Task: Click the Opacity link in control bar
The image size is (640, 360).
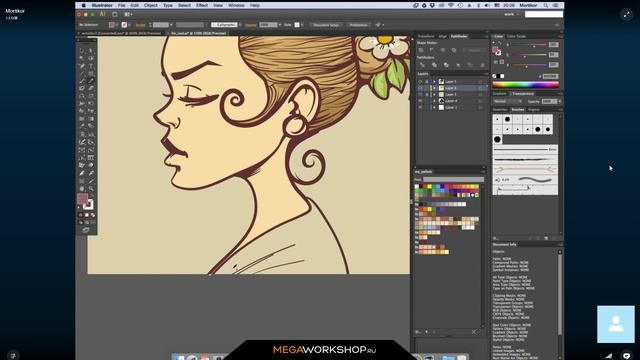Action: [251, 25]
